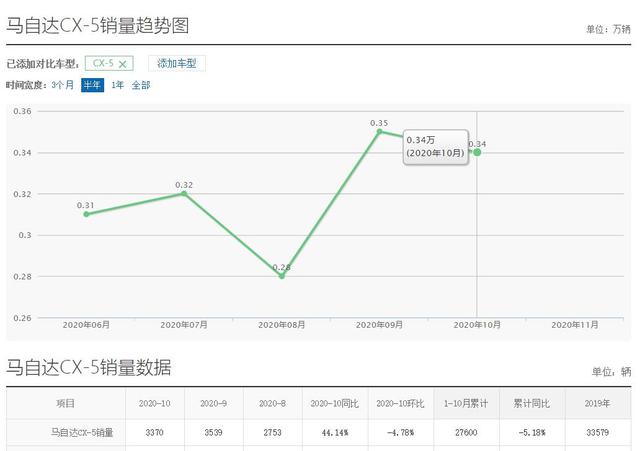The height and width of the screenshot is (451, 640).
Task: Click the 累计同比 column header
Action: [532, 404]
